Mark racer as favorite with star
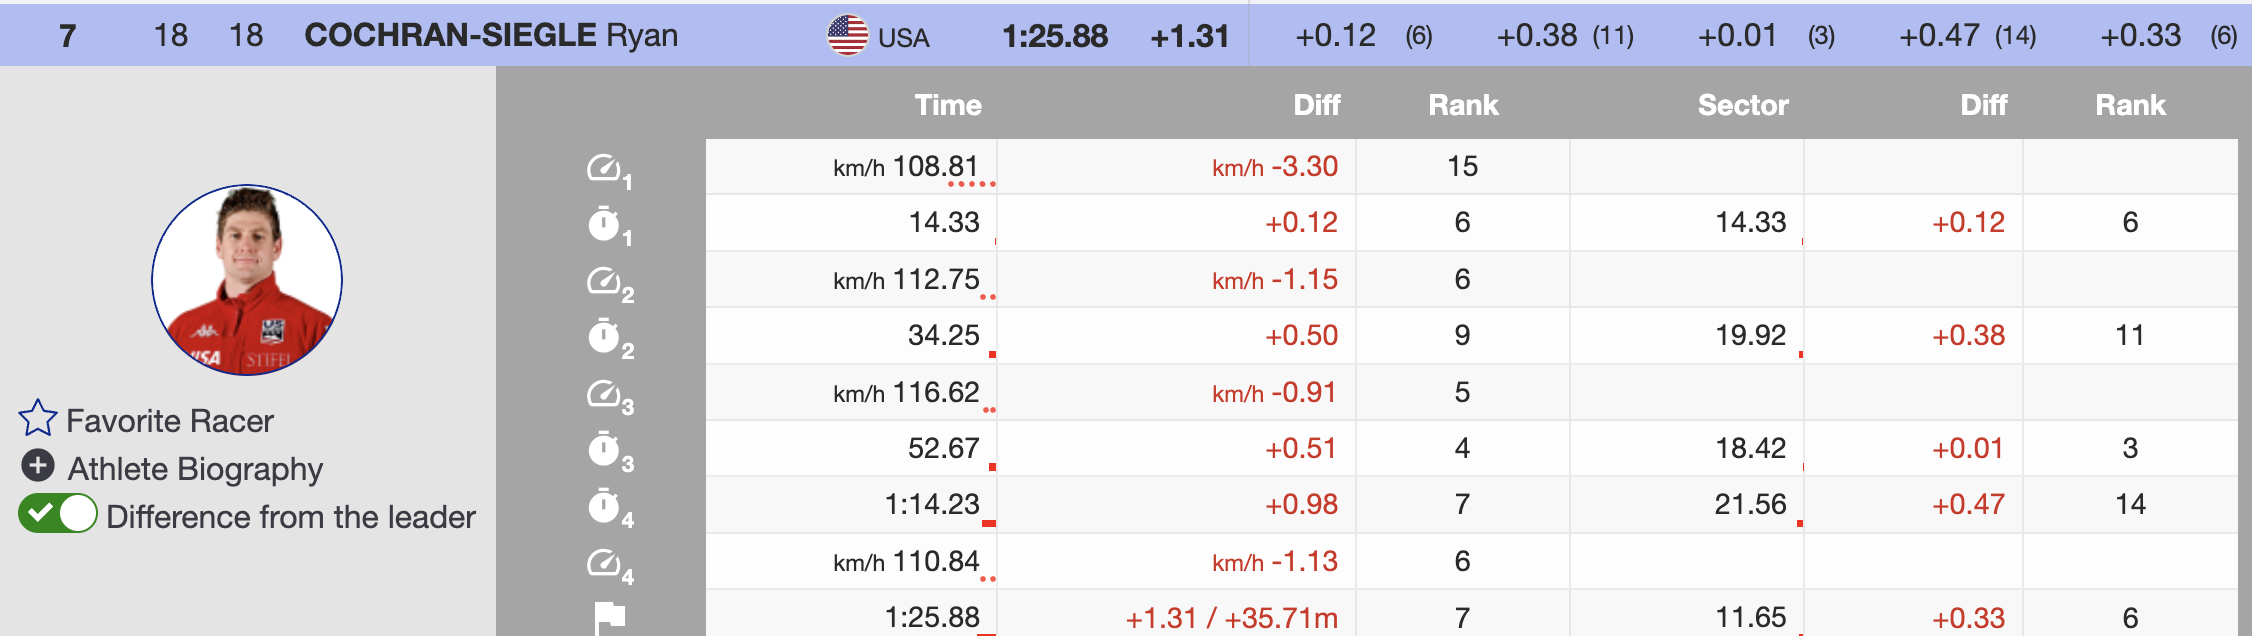 [x=38, y=419]
